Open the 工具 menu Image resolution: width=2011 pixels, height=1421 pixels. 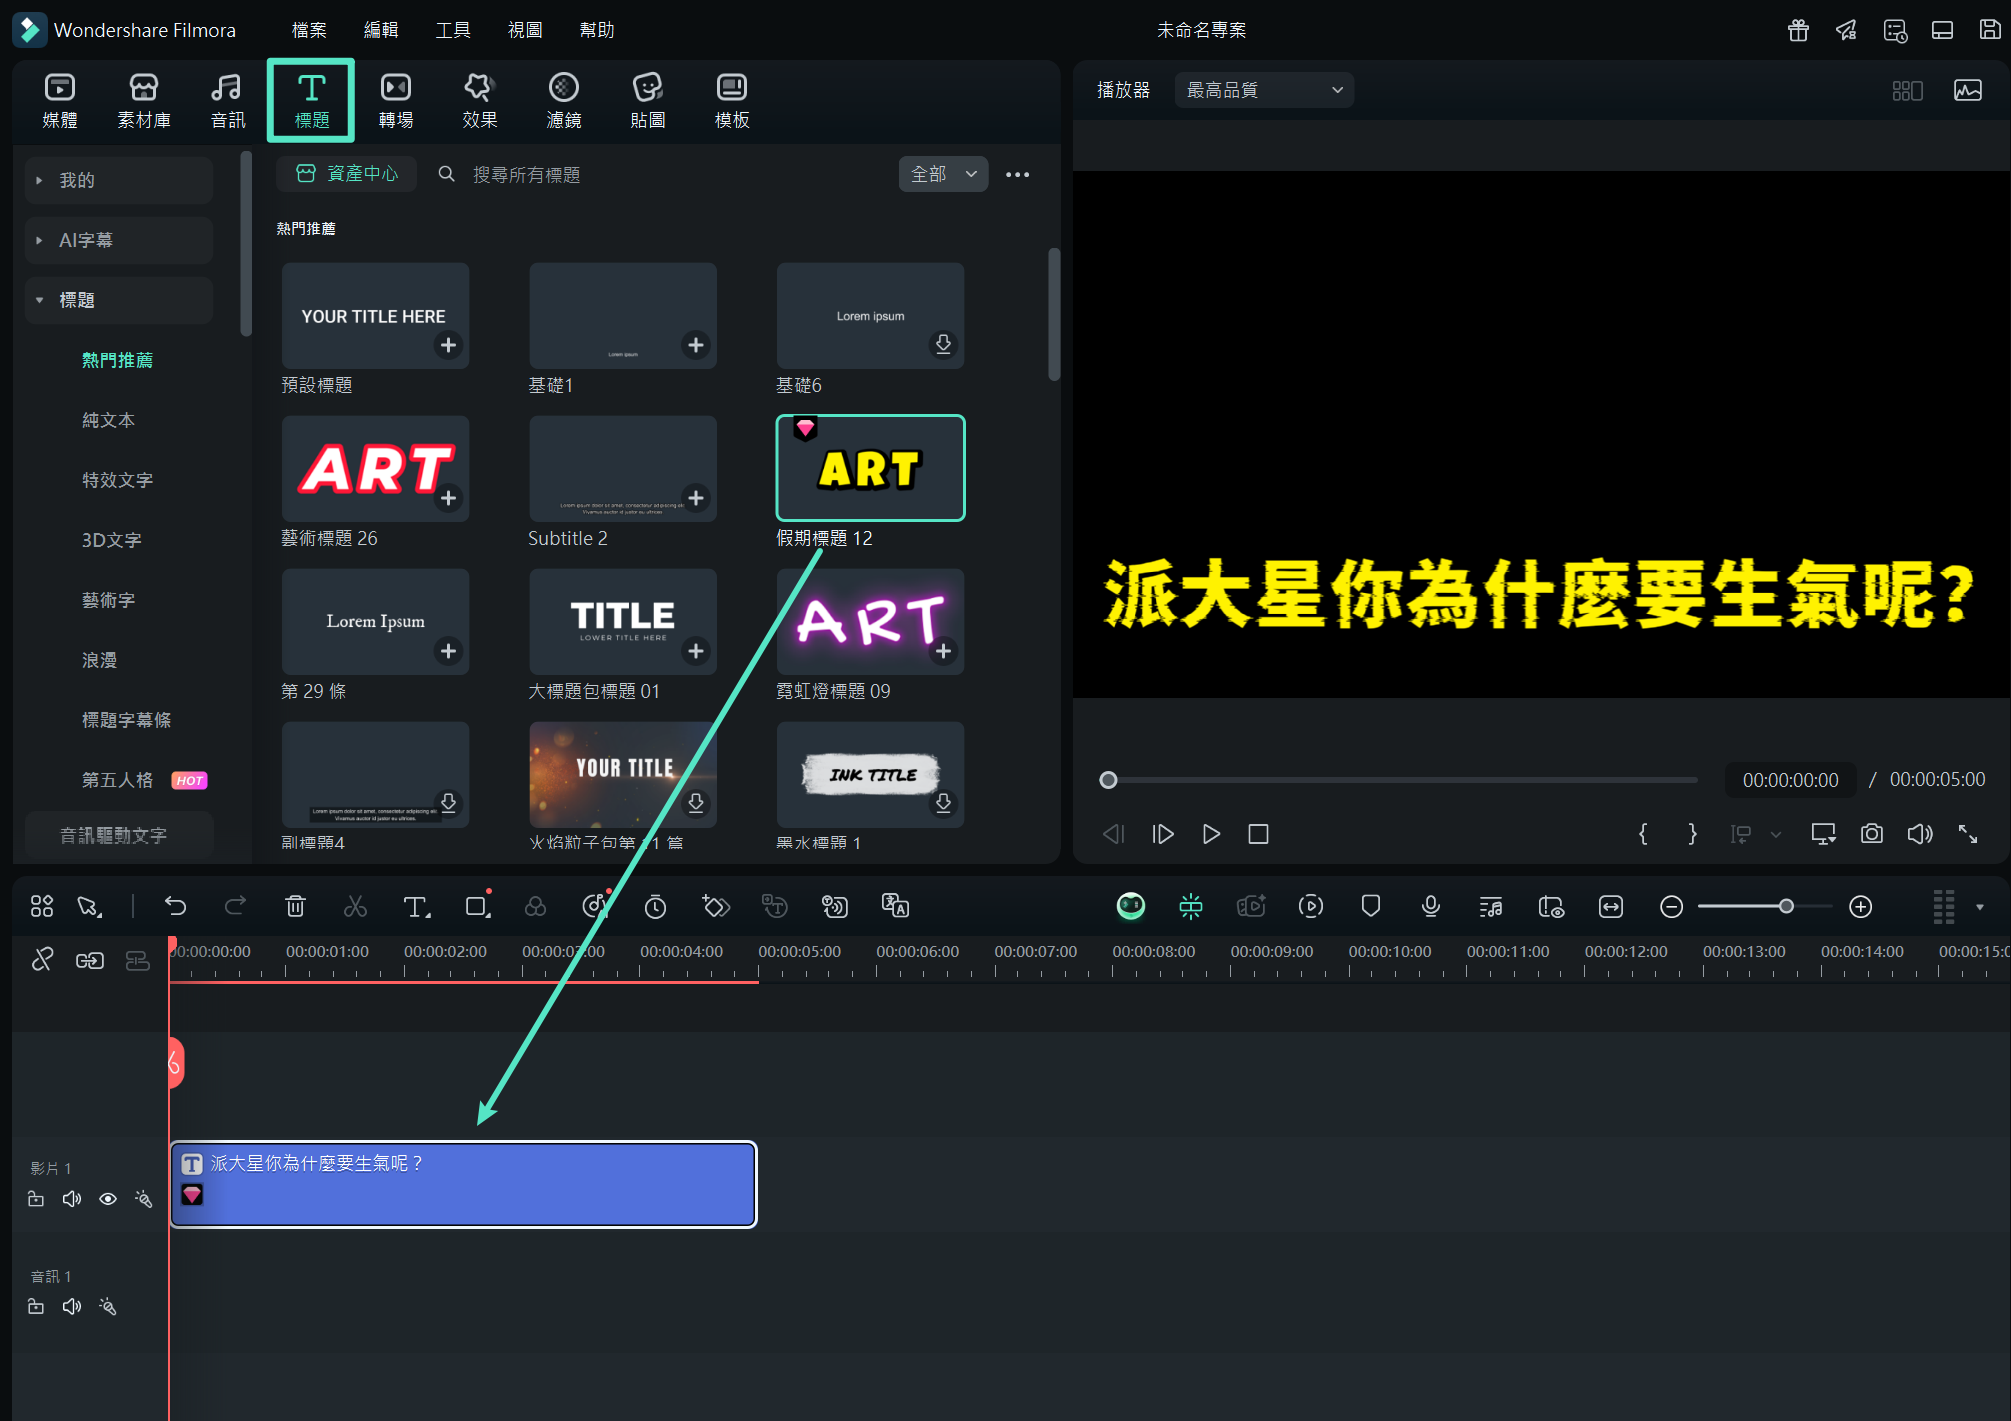[x=453, y=30]
